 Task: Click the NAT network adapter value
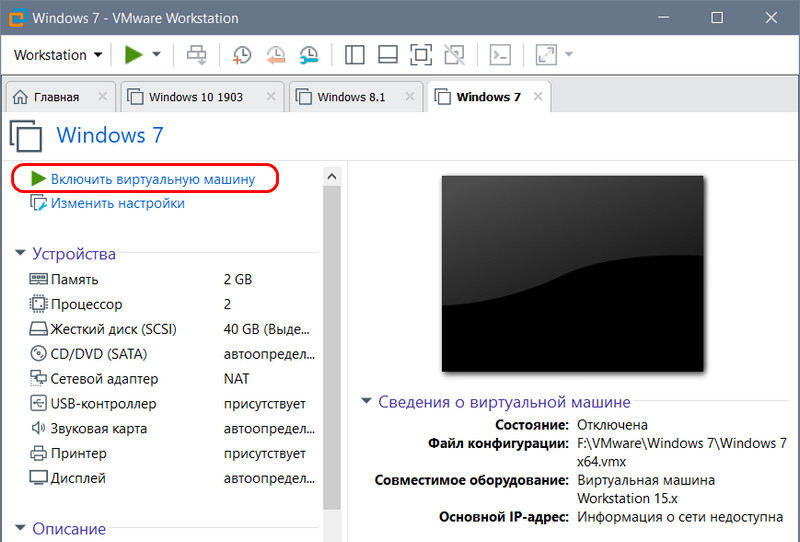pos(236,379)
